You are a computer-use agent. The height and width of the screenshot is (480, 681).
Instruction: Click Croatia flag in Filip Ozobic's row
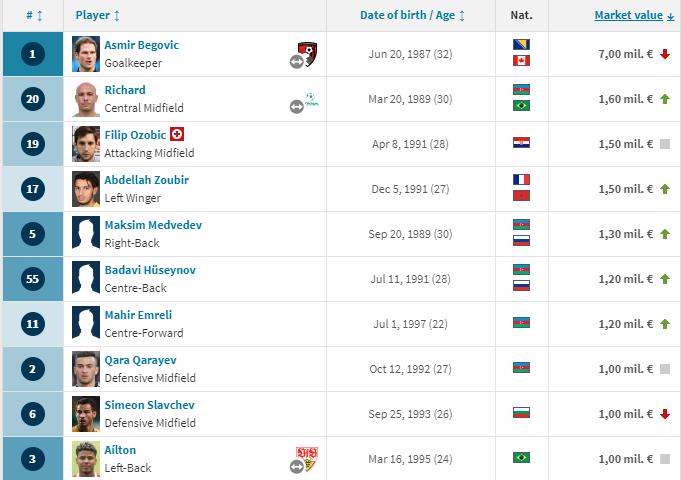[520, 143]
